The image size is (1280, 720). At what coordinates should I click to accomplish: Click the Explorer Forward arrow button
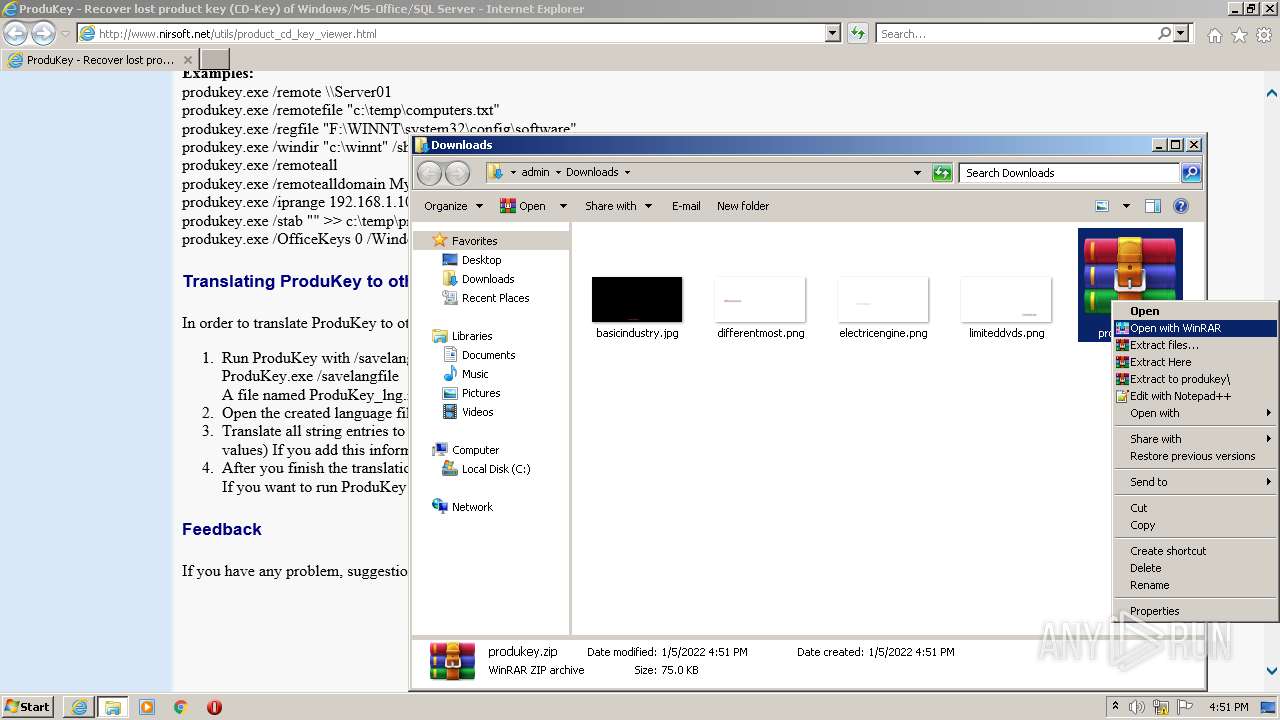click(457, 173)
